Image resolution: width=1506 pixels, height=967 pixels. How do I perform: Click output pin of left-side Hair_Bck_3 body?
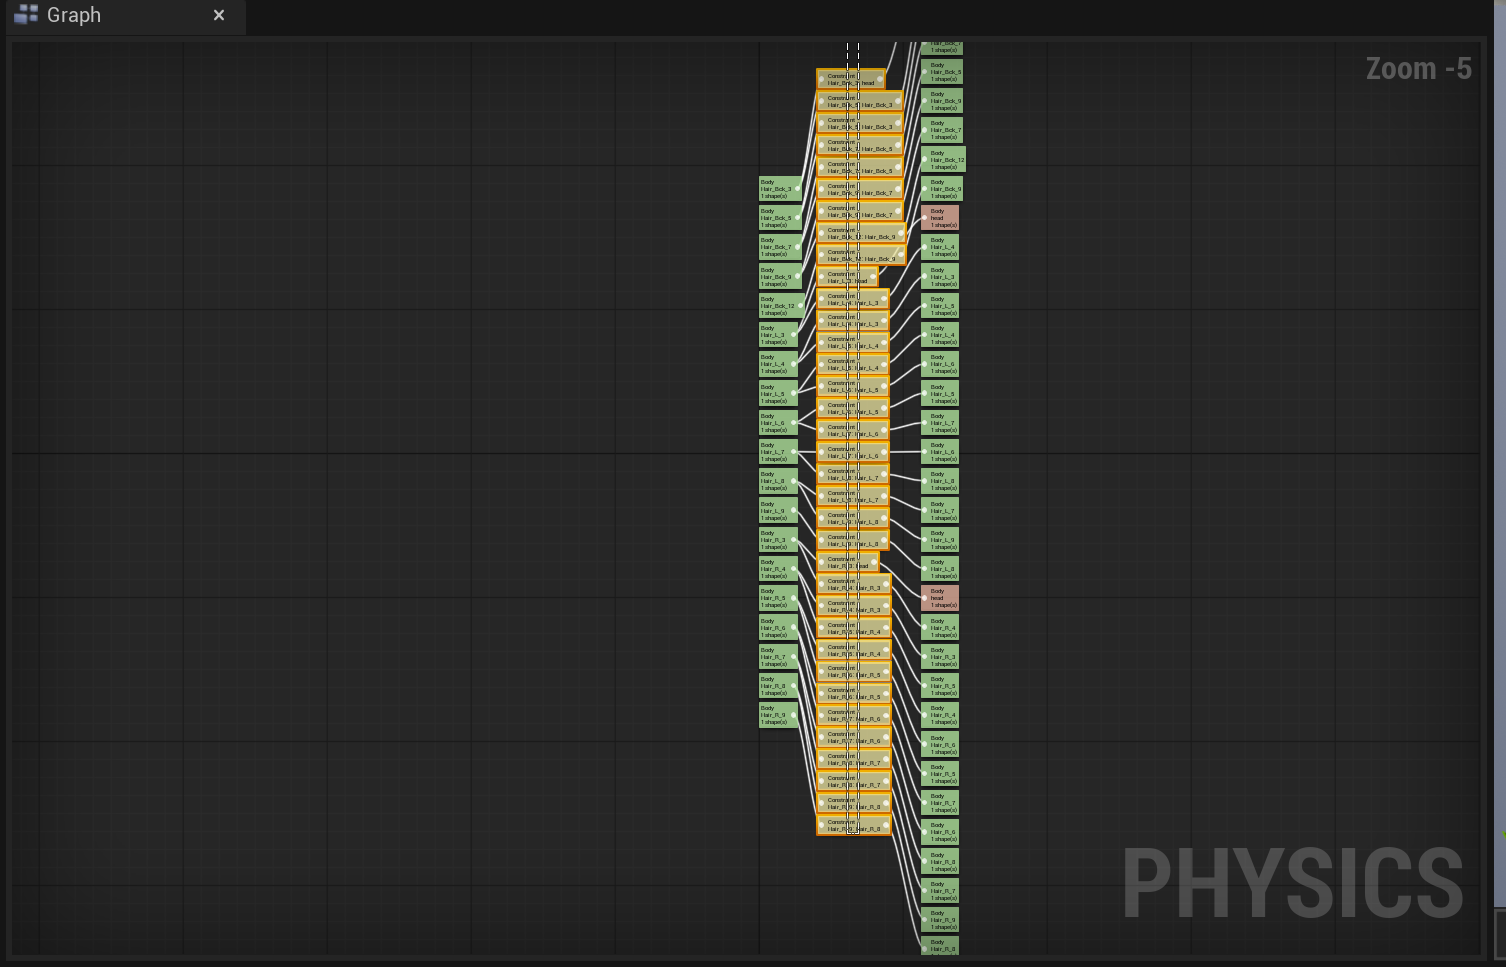click(x=797, y=189)
